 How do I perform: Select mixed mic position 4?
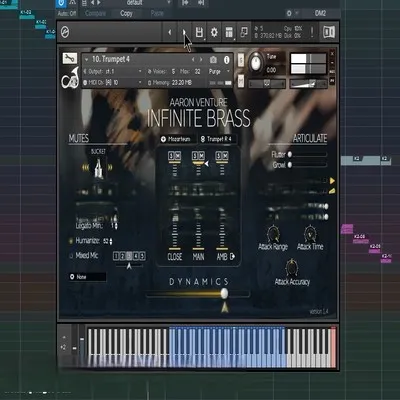[136, 256]
